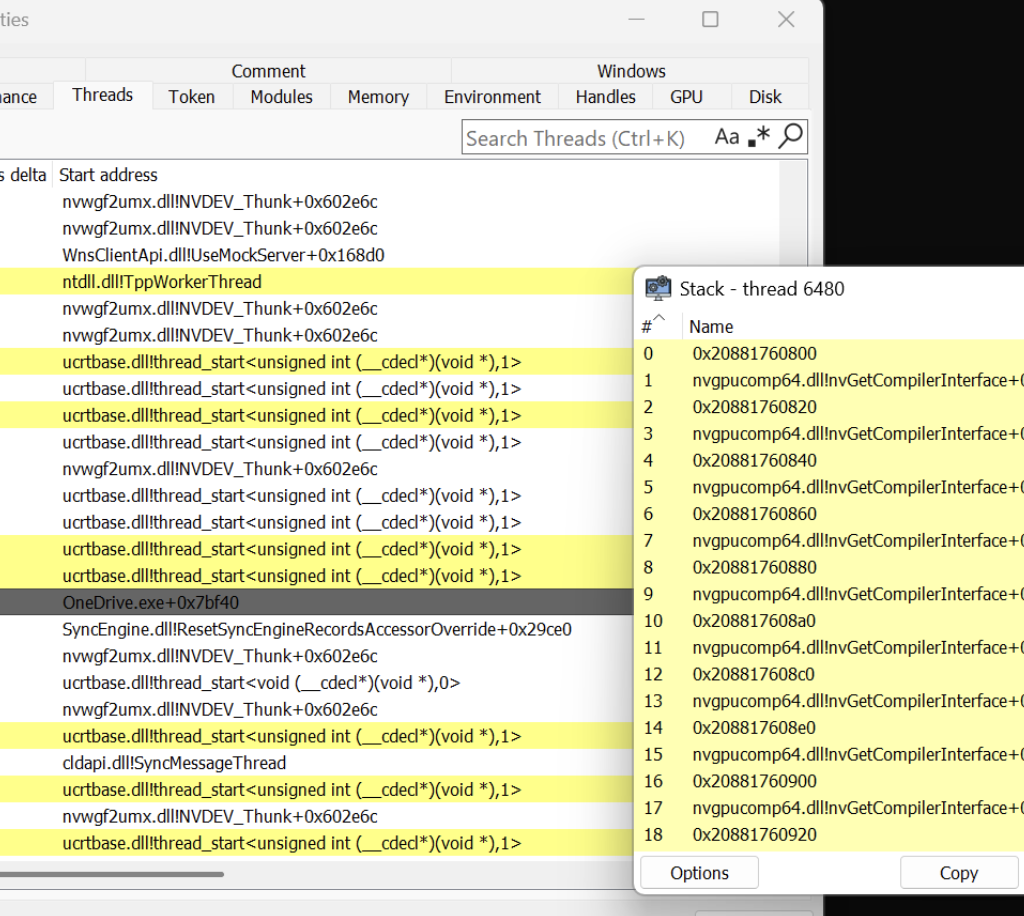Select the Environment tab
The height and width of the screenshot is (916, 1024).
pos(492,97)
